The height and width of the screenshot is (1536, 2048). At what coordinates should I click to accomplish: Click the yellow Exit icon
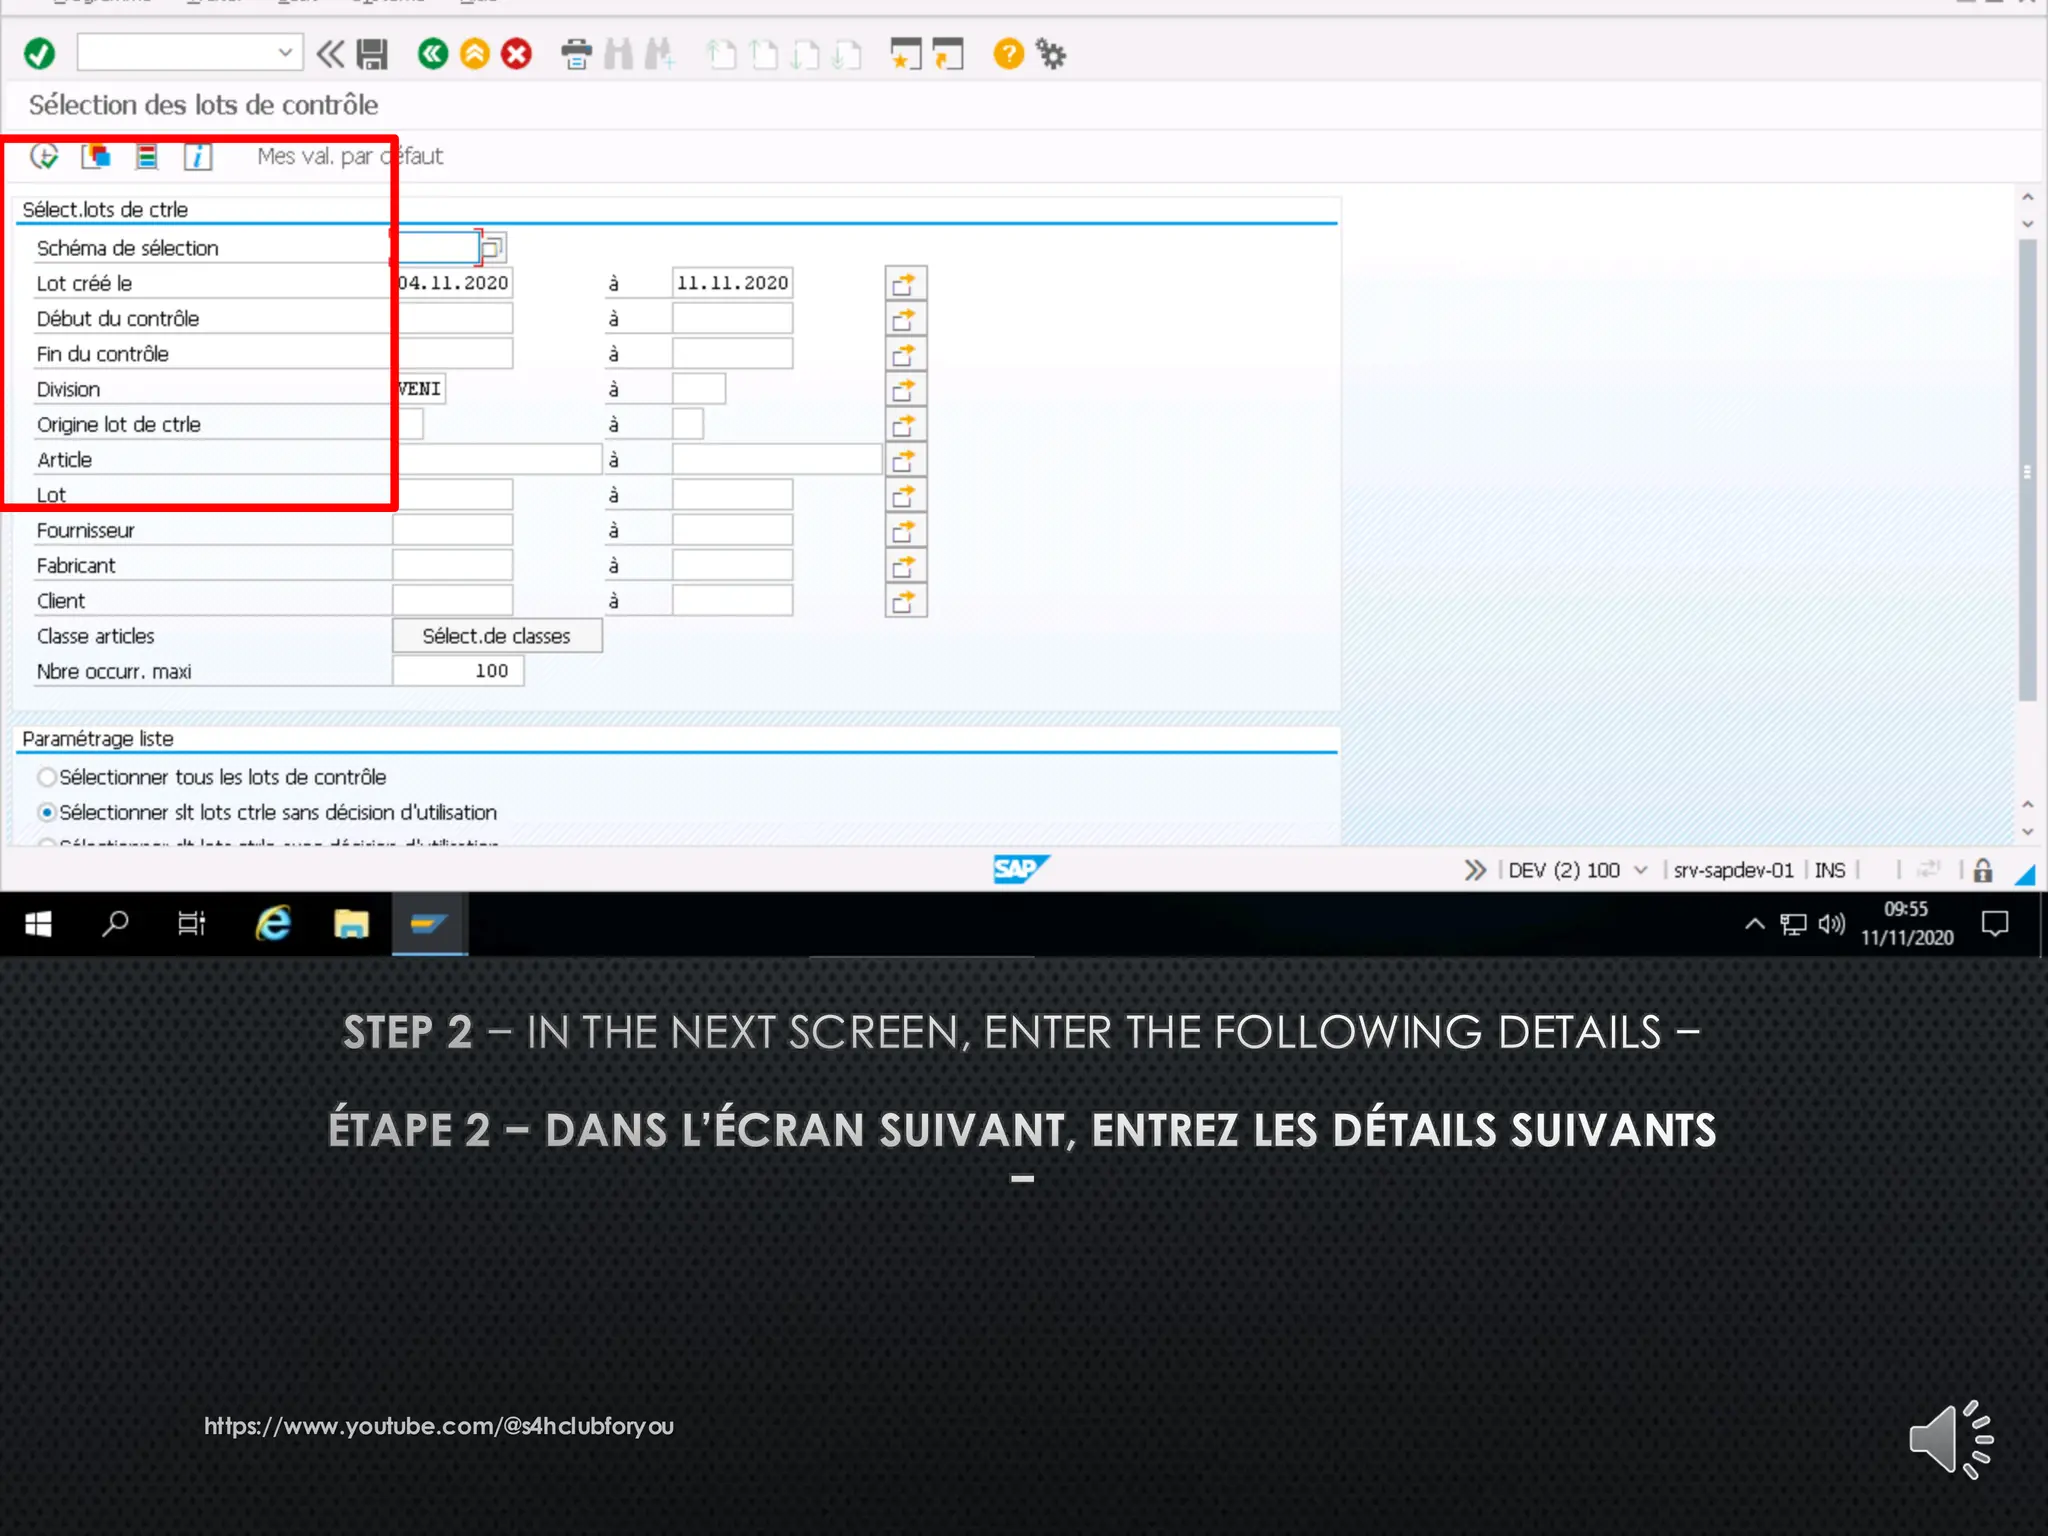click(475, 54)
